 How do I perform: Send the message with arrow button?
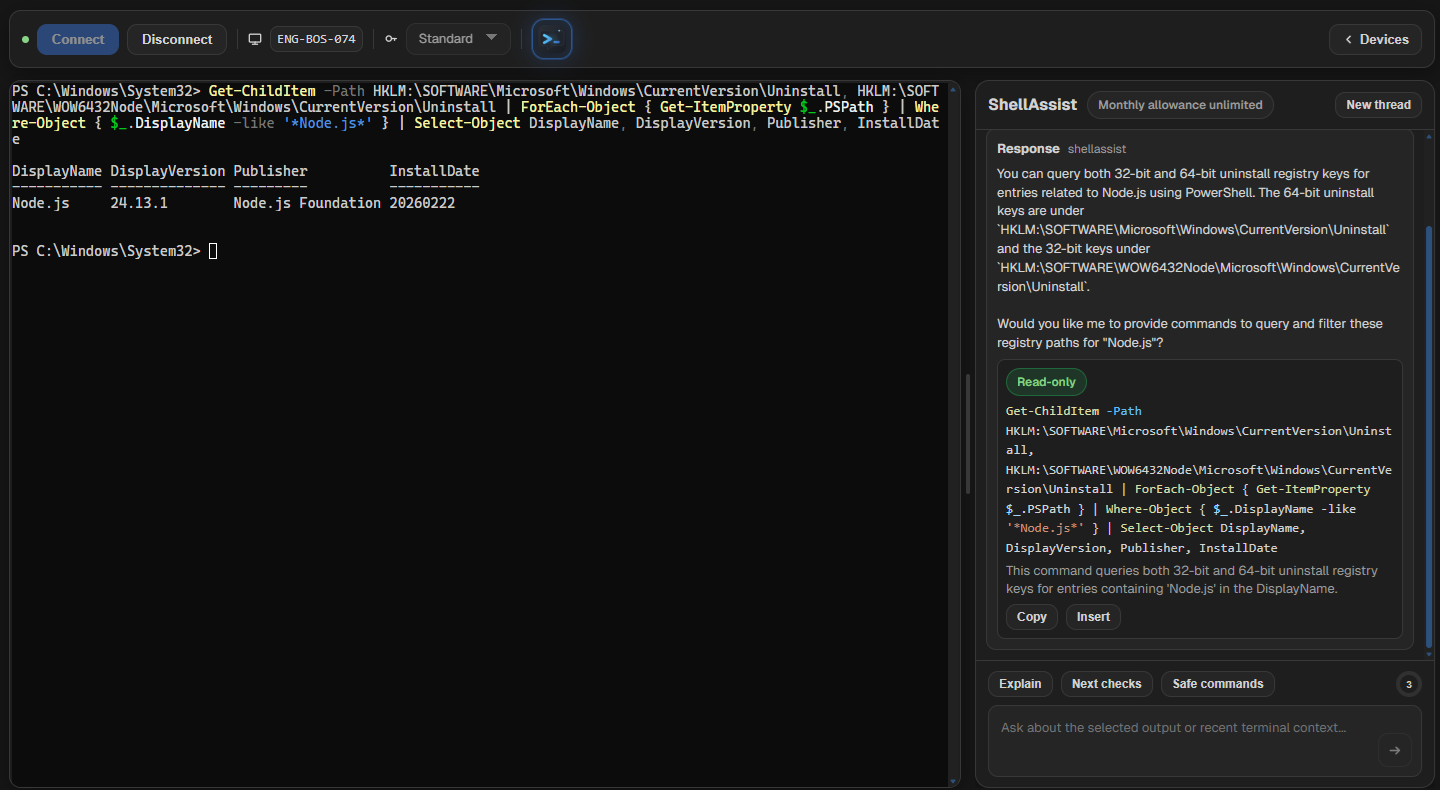tap(1394, 750)
